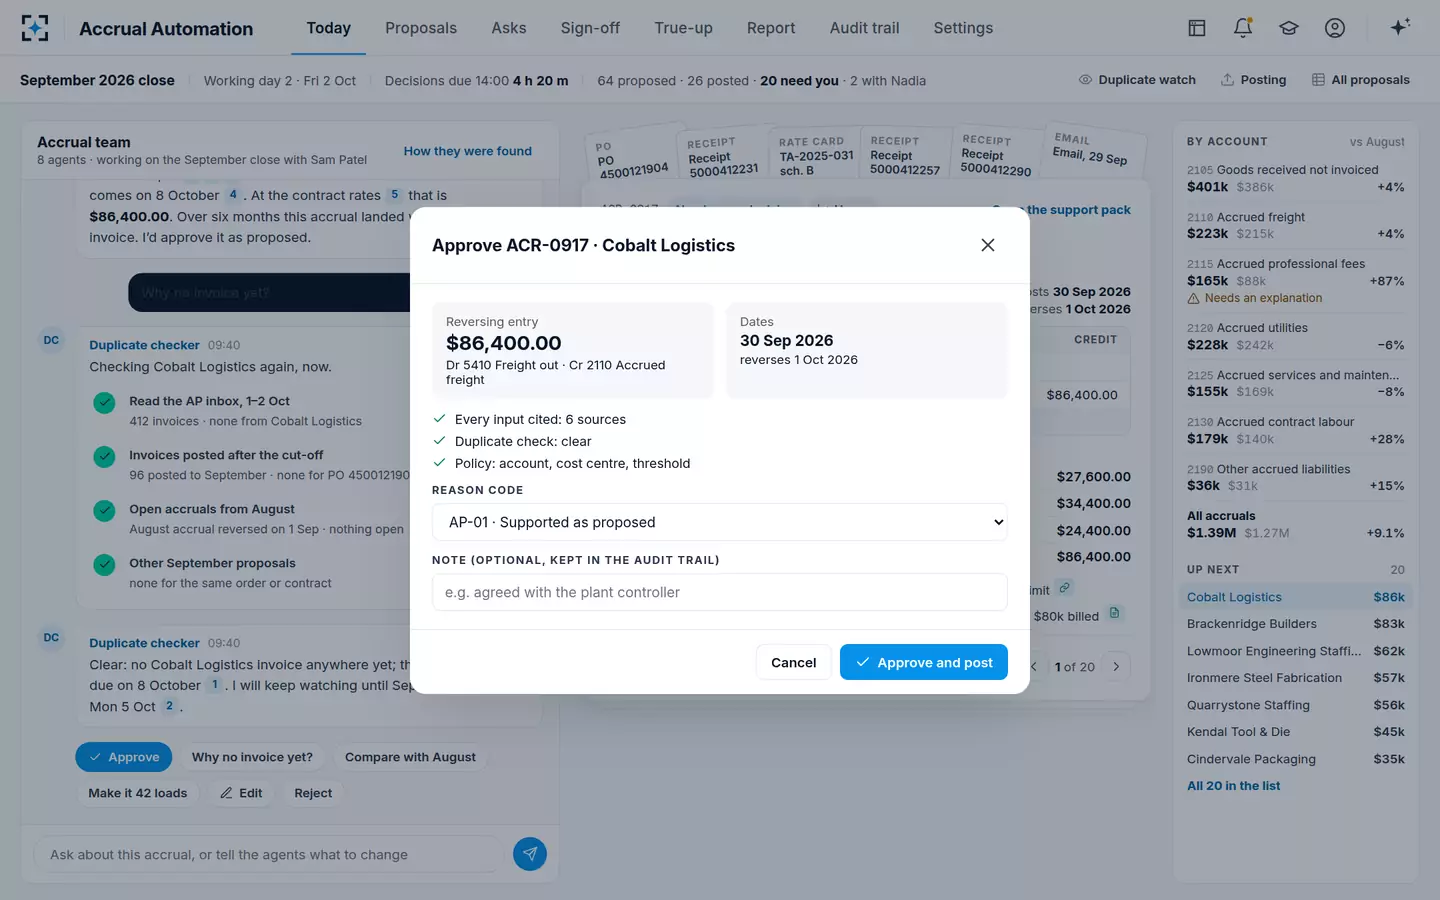The width and height of the screenshot is (1440, 900).
Task: Open the Asks tab
Action: click(x=509, y=28)
